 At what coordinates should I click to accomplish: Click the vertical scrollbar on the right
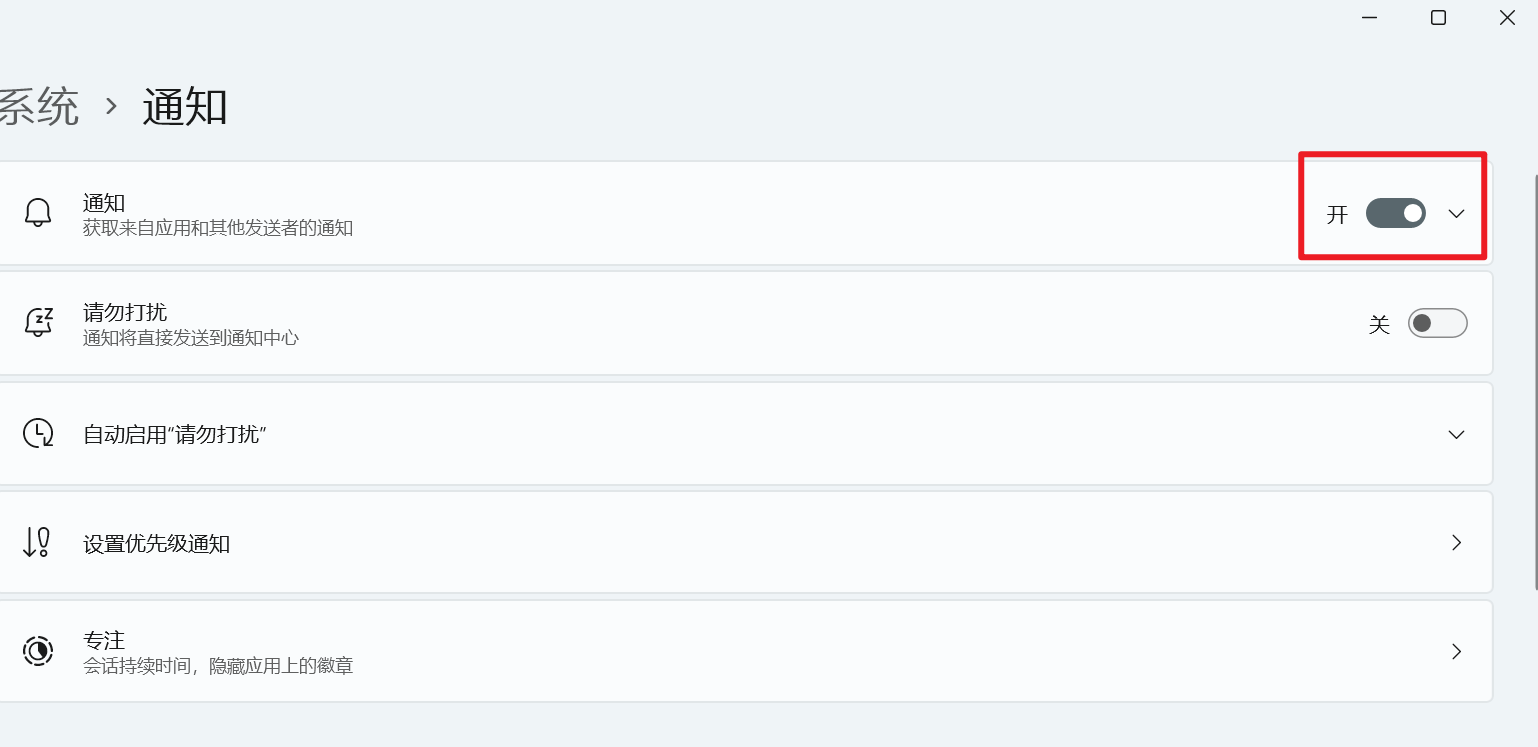tap(1535, 380)
